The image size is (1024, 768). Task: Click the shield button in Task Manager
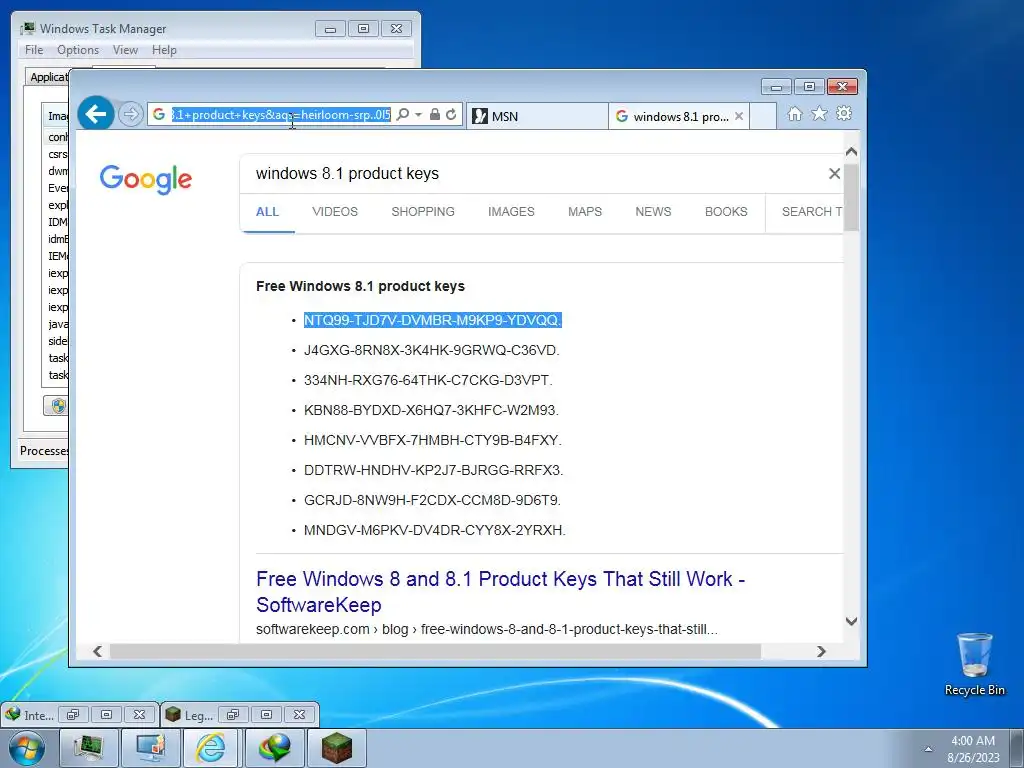[57, 406]
